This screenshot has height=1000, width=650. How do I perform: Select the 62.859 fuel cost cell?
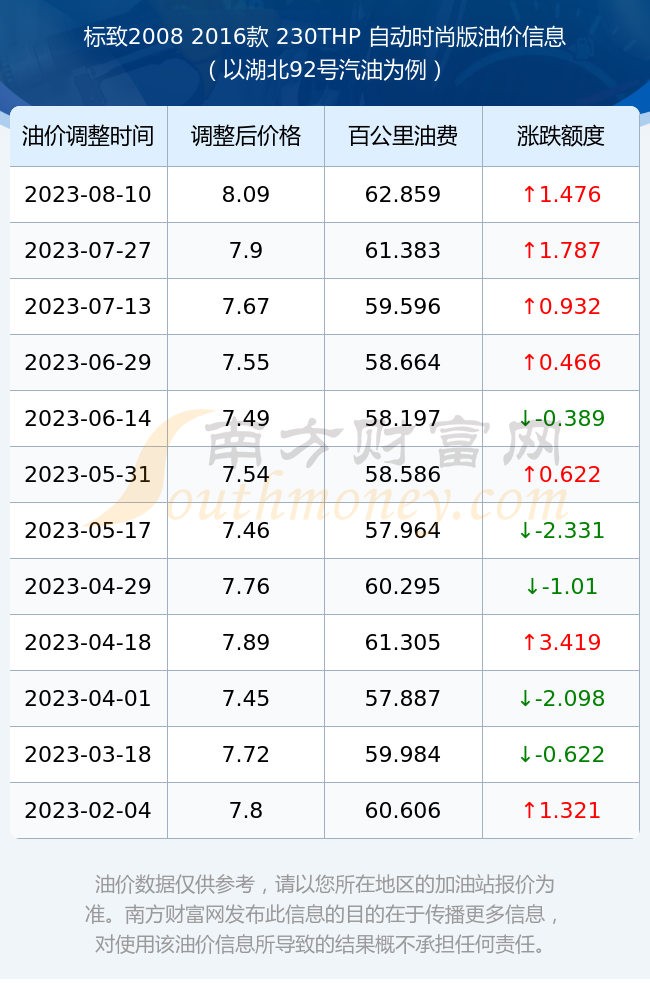pyautogui.click(x=403, y=195)
